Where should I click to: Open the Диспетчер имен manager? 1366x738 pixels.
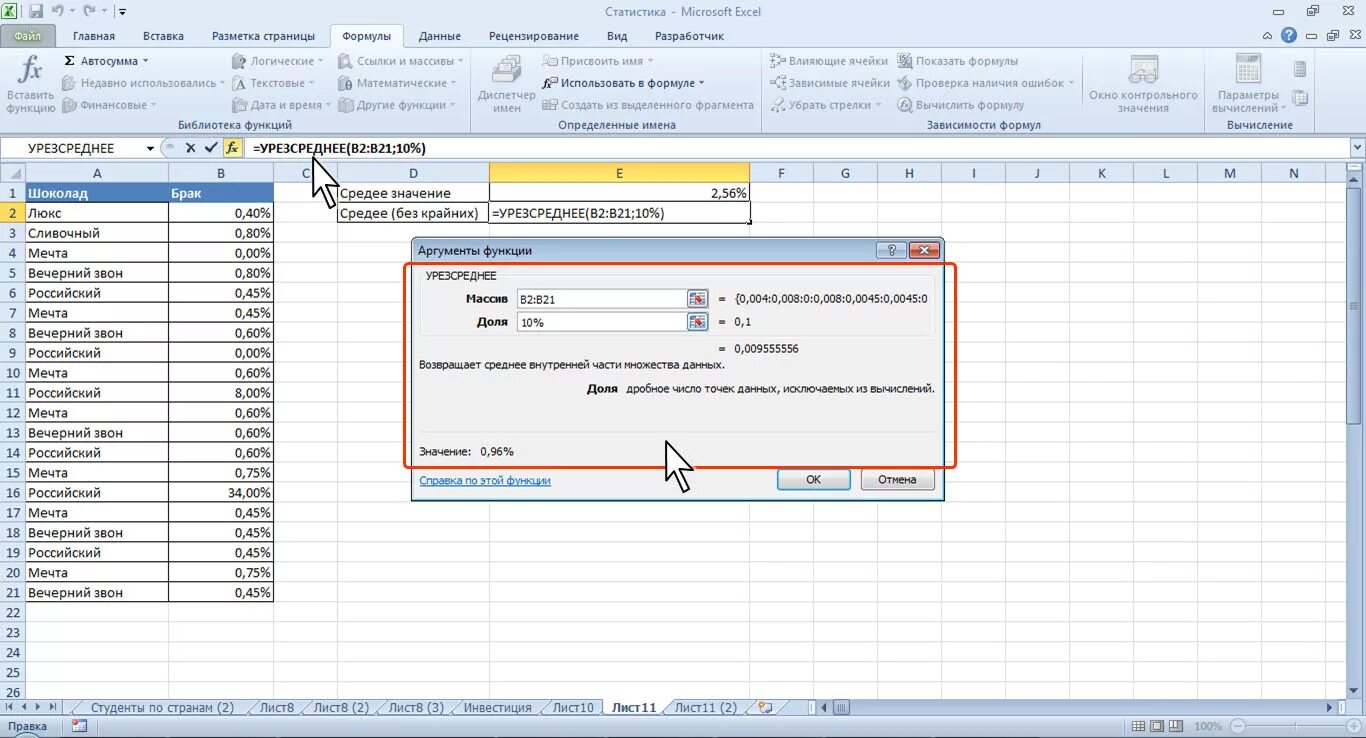click(507, 84)
